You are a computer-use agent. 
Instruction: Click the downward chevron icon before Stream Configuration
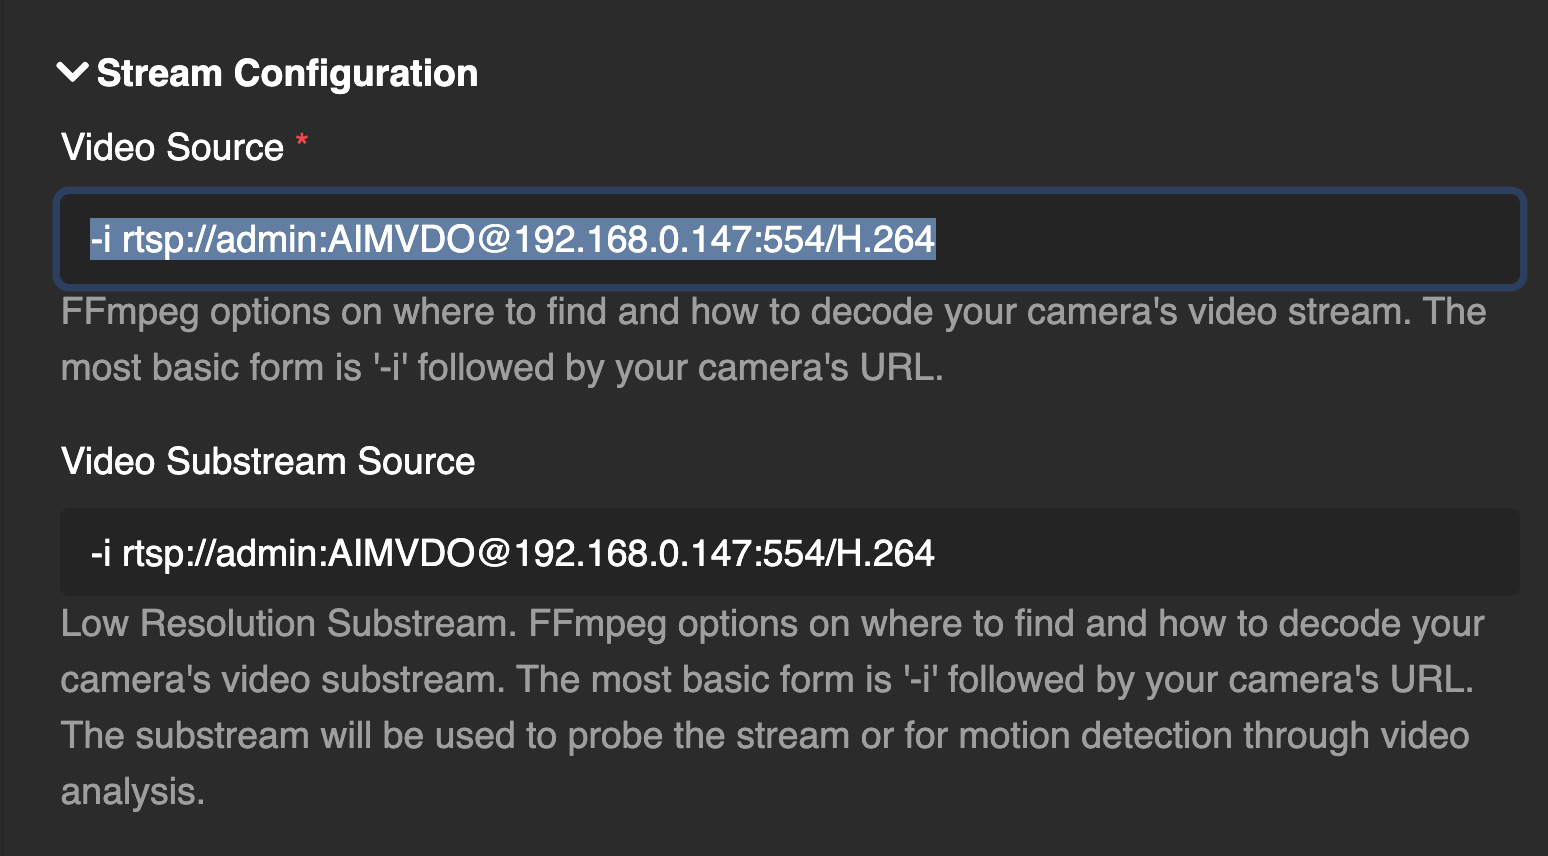(71, 72)
